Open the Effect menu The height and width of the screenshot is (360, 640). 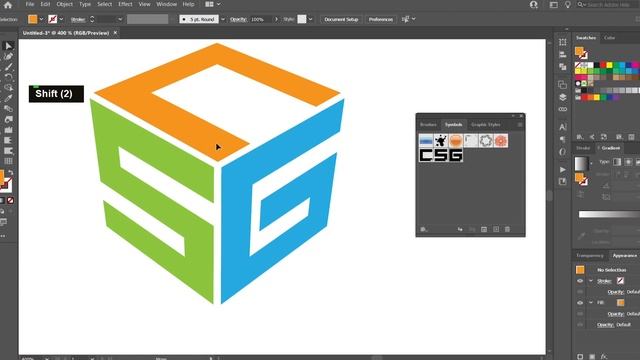pos(125,4)
